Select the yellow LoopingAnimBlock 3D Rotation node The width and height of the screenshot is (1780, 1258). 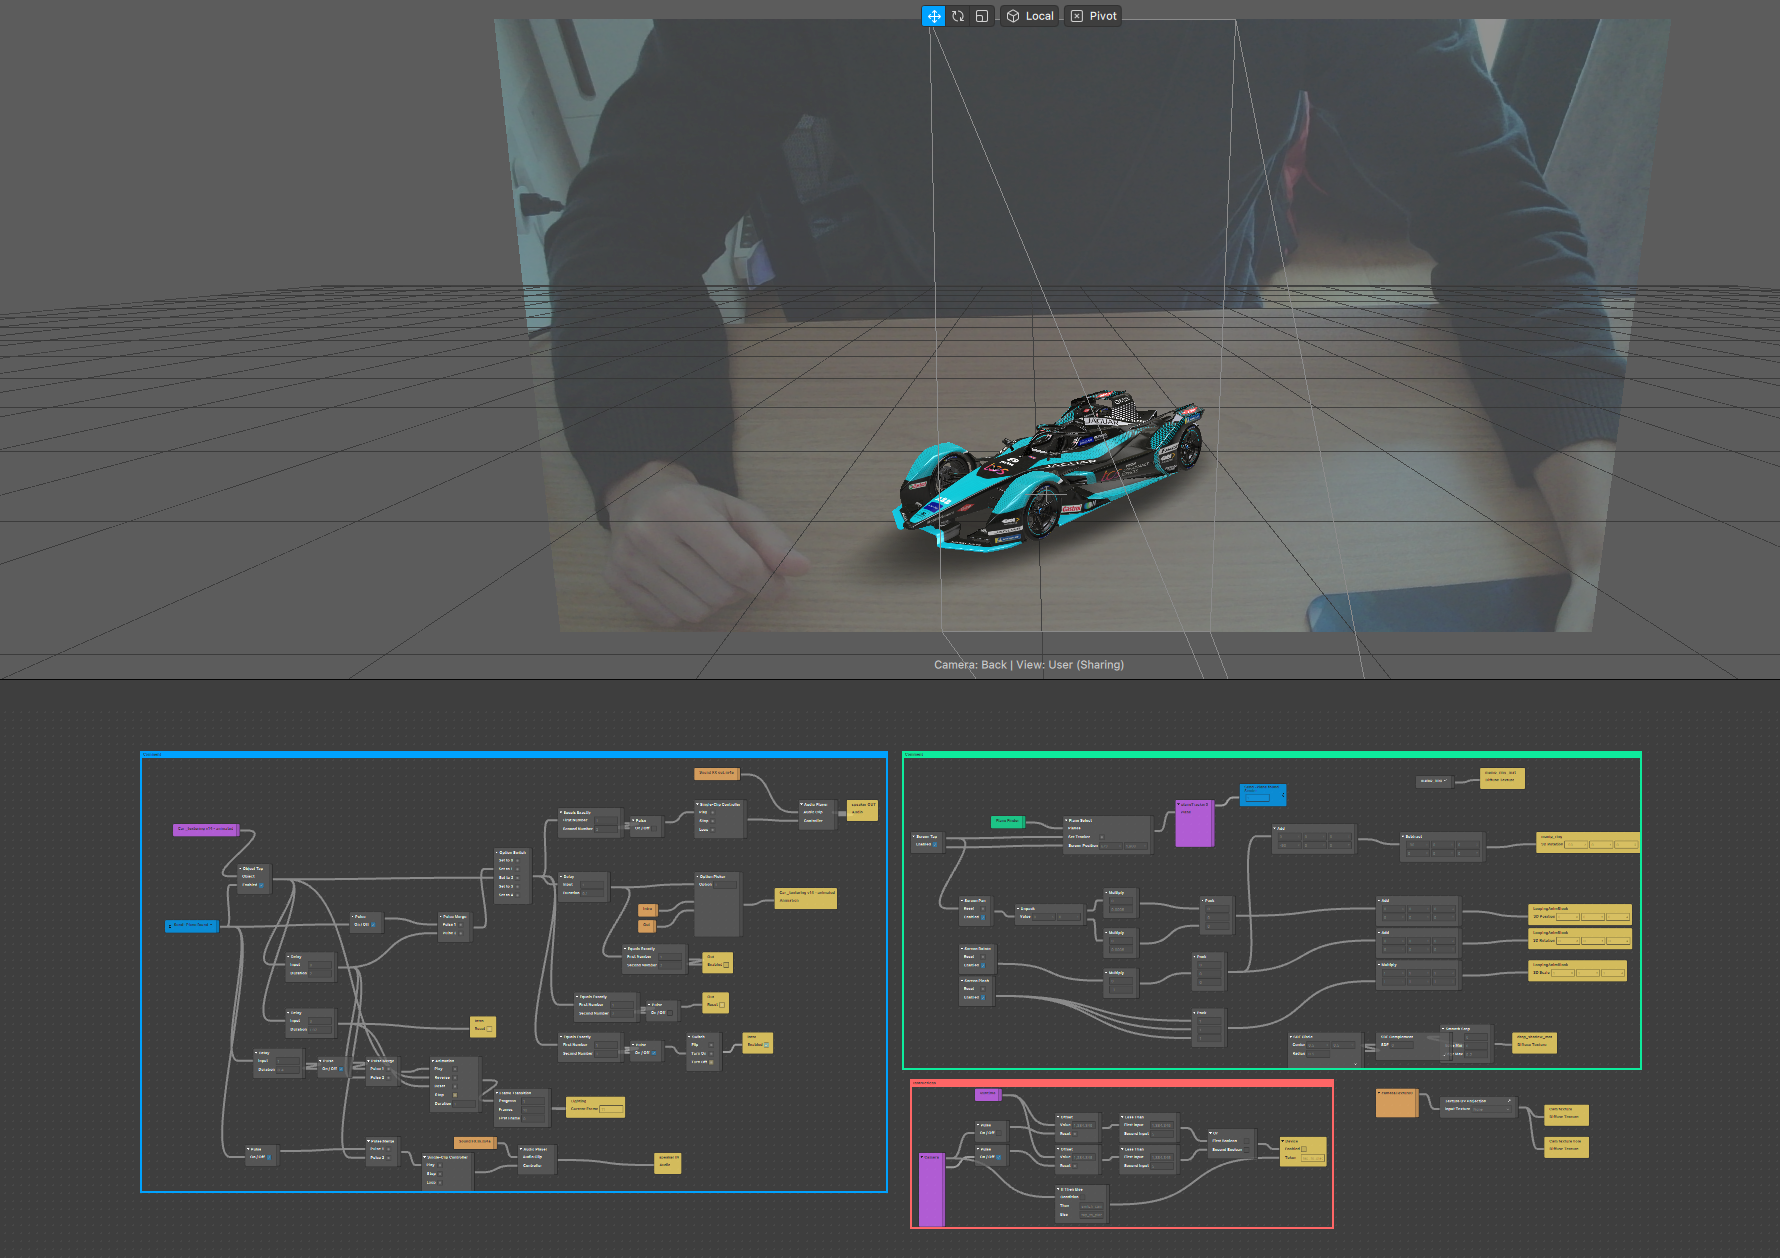(1580, 938)
